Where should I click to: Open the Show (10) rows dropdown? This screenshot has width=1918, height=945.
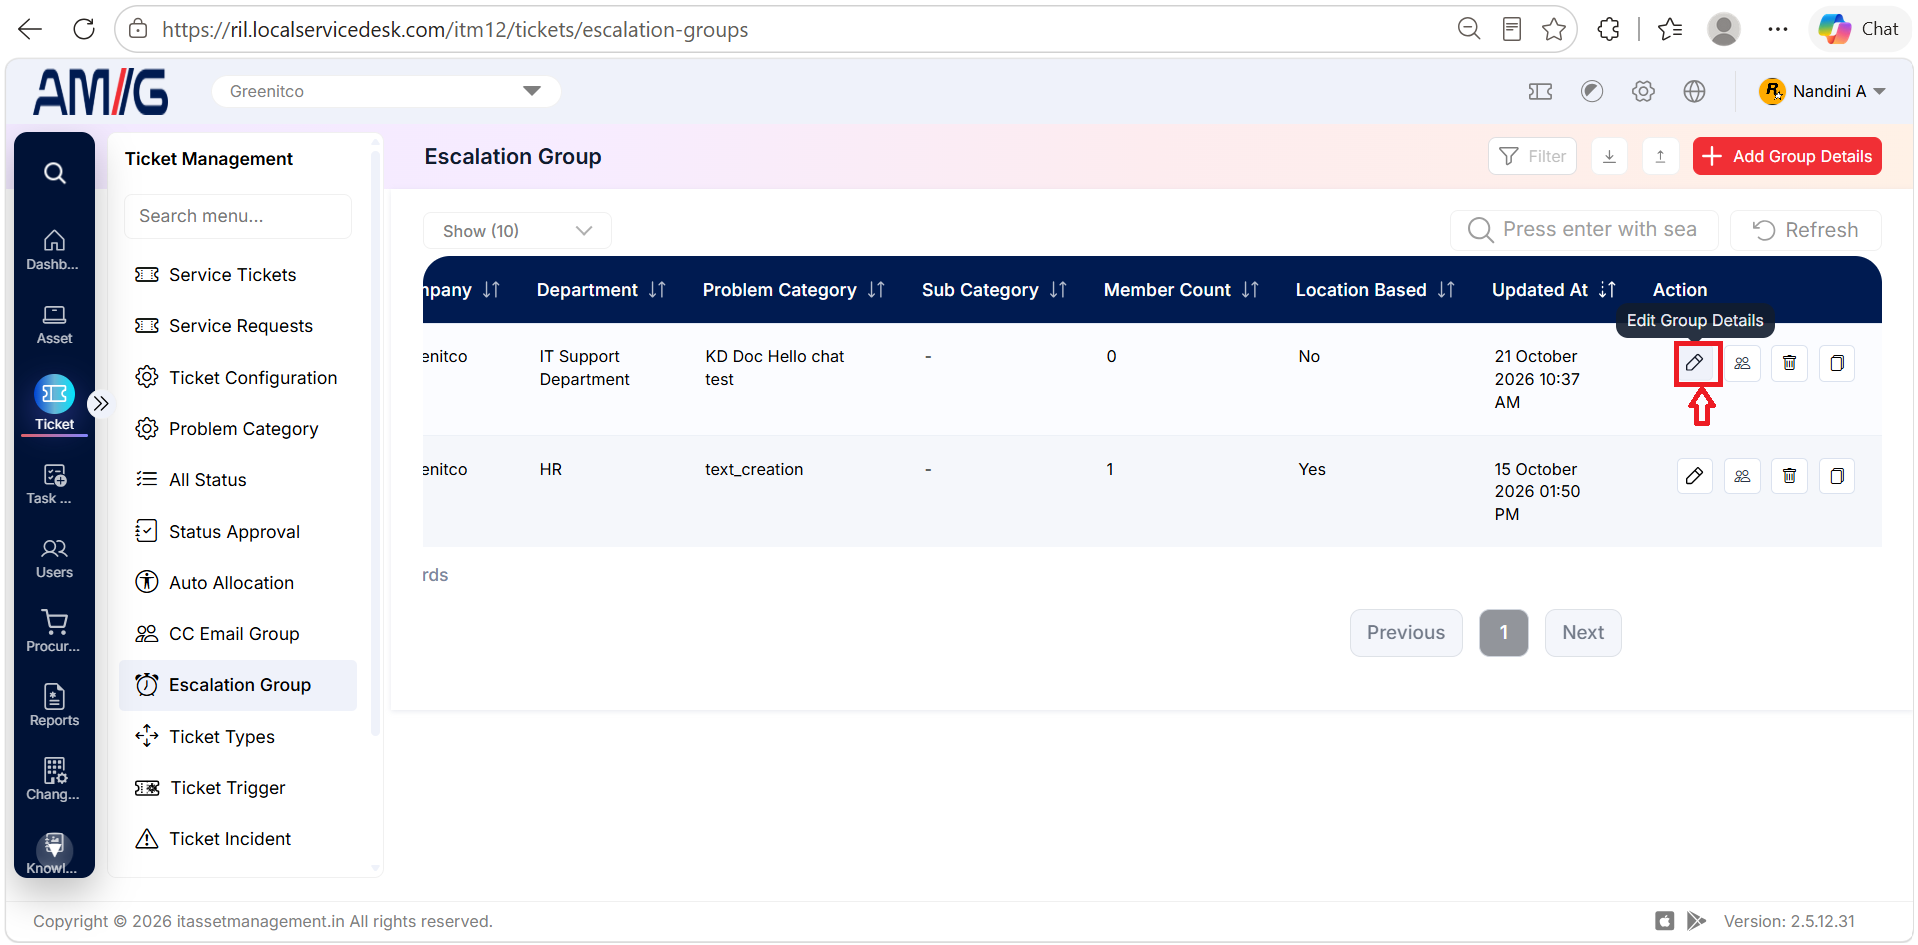517,231
